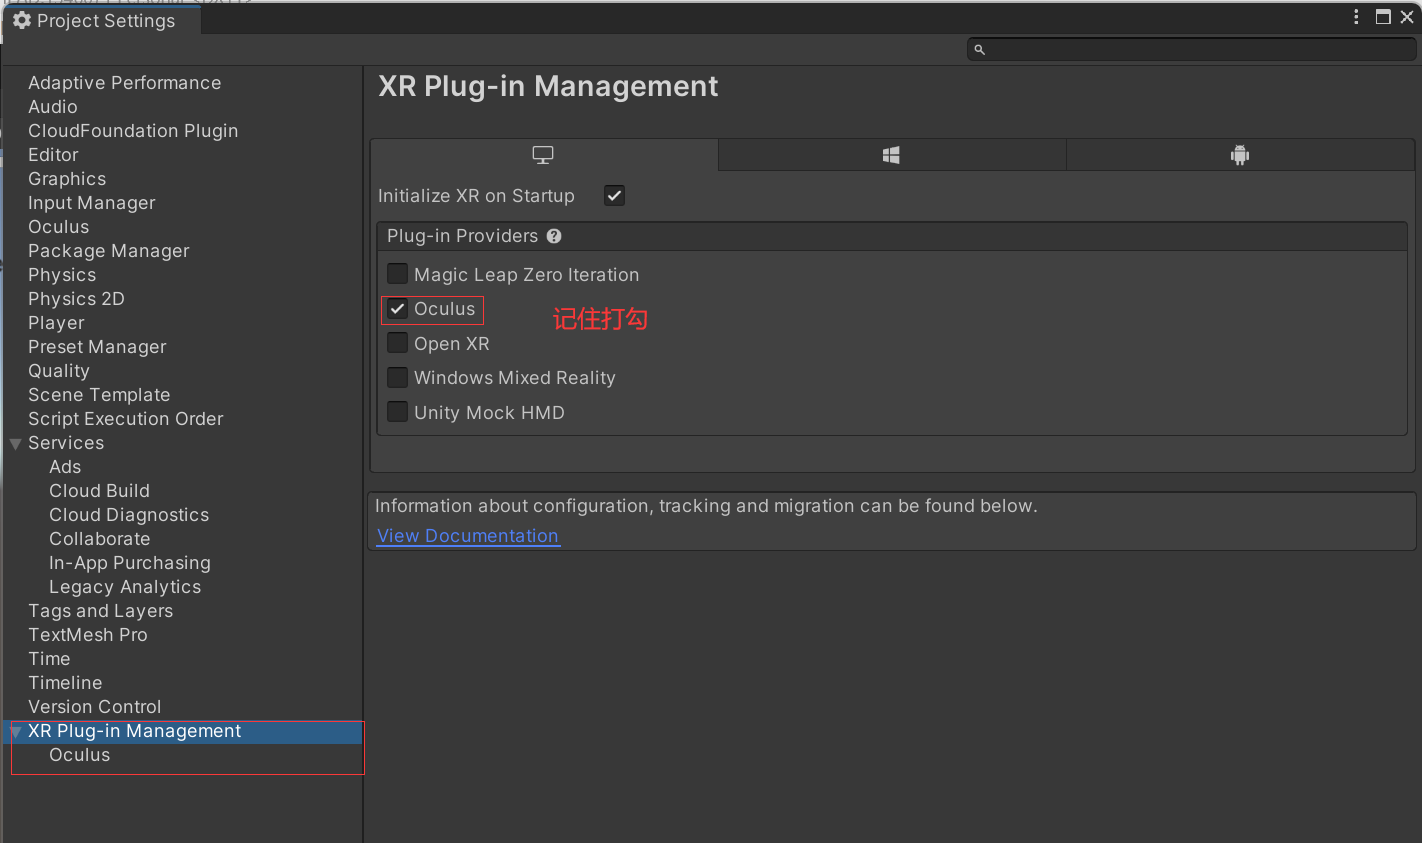Toggle Initialize XR on Startup checkbox
This screenshot has width=1422, height=843.
click(x=614, y=195)
